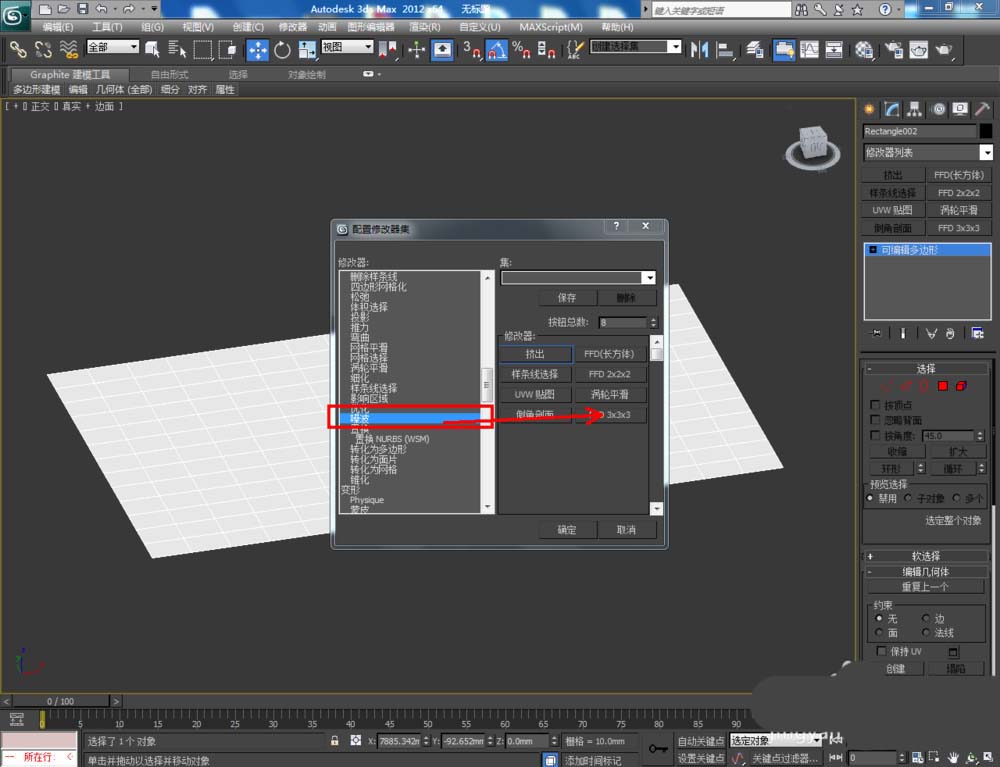Select Element sub-object level red cube
Screen dimensions: 1000x767
coord(961,386)
